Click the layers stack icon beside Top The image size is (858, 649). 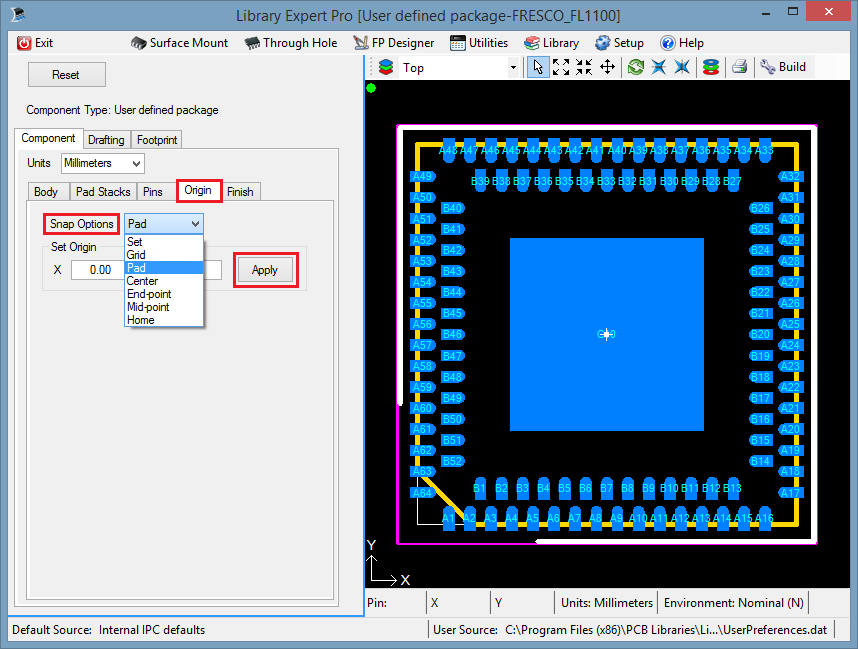(386, 67)
